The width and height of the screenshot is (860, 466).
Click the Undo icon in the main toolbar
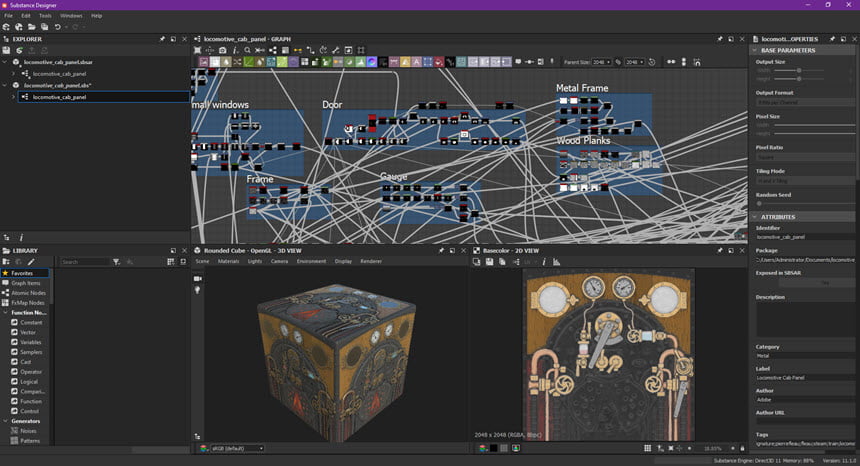click(58, 27)
